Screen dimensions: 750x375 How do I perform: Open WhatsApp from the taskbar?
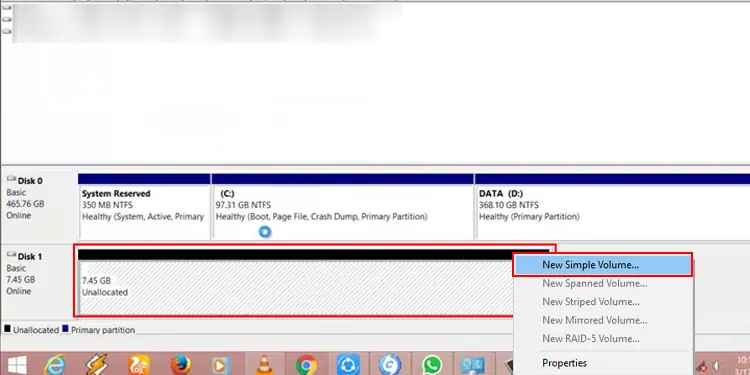432,365
